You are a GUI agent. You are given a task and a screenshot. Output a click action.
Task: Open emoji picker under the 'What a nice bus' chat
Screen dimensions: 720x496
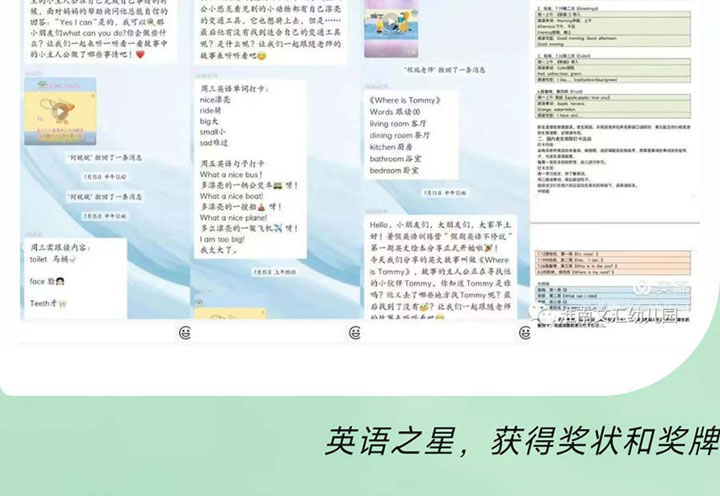point(357,332)
